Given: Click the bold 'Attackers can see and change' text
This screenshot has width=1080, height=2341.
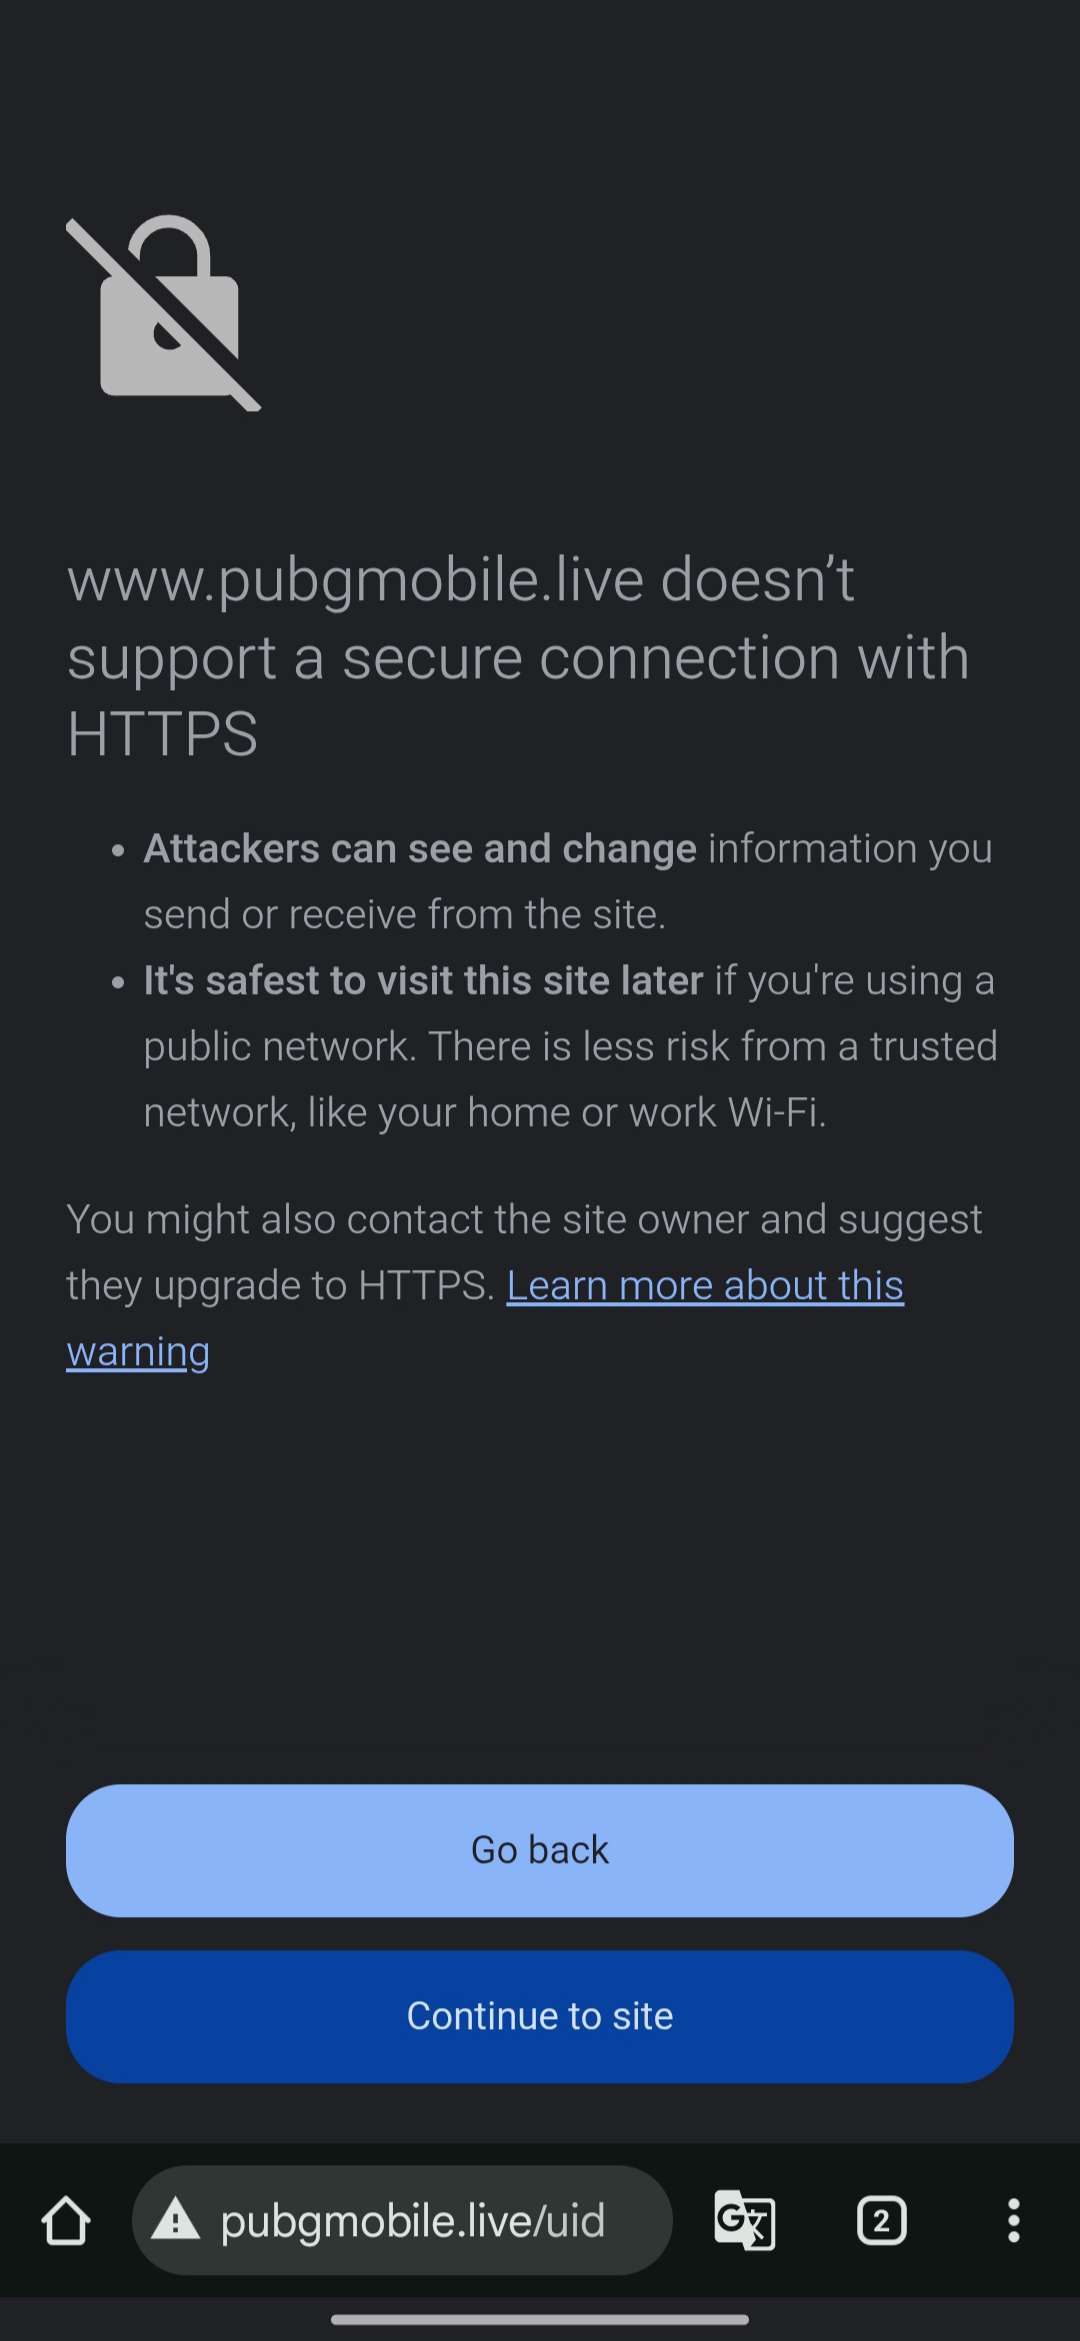Looking at the screenshot, I should pyautogui.click(x=420, y=849).
